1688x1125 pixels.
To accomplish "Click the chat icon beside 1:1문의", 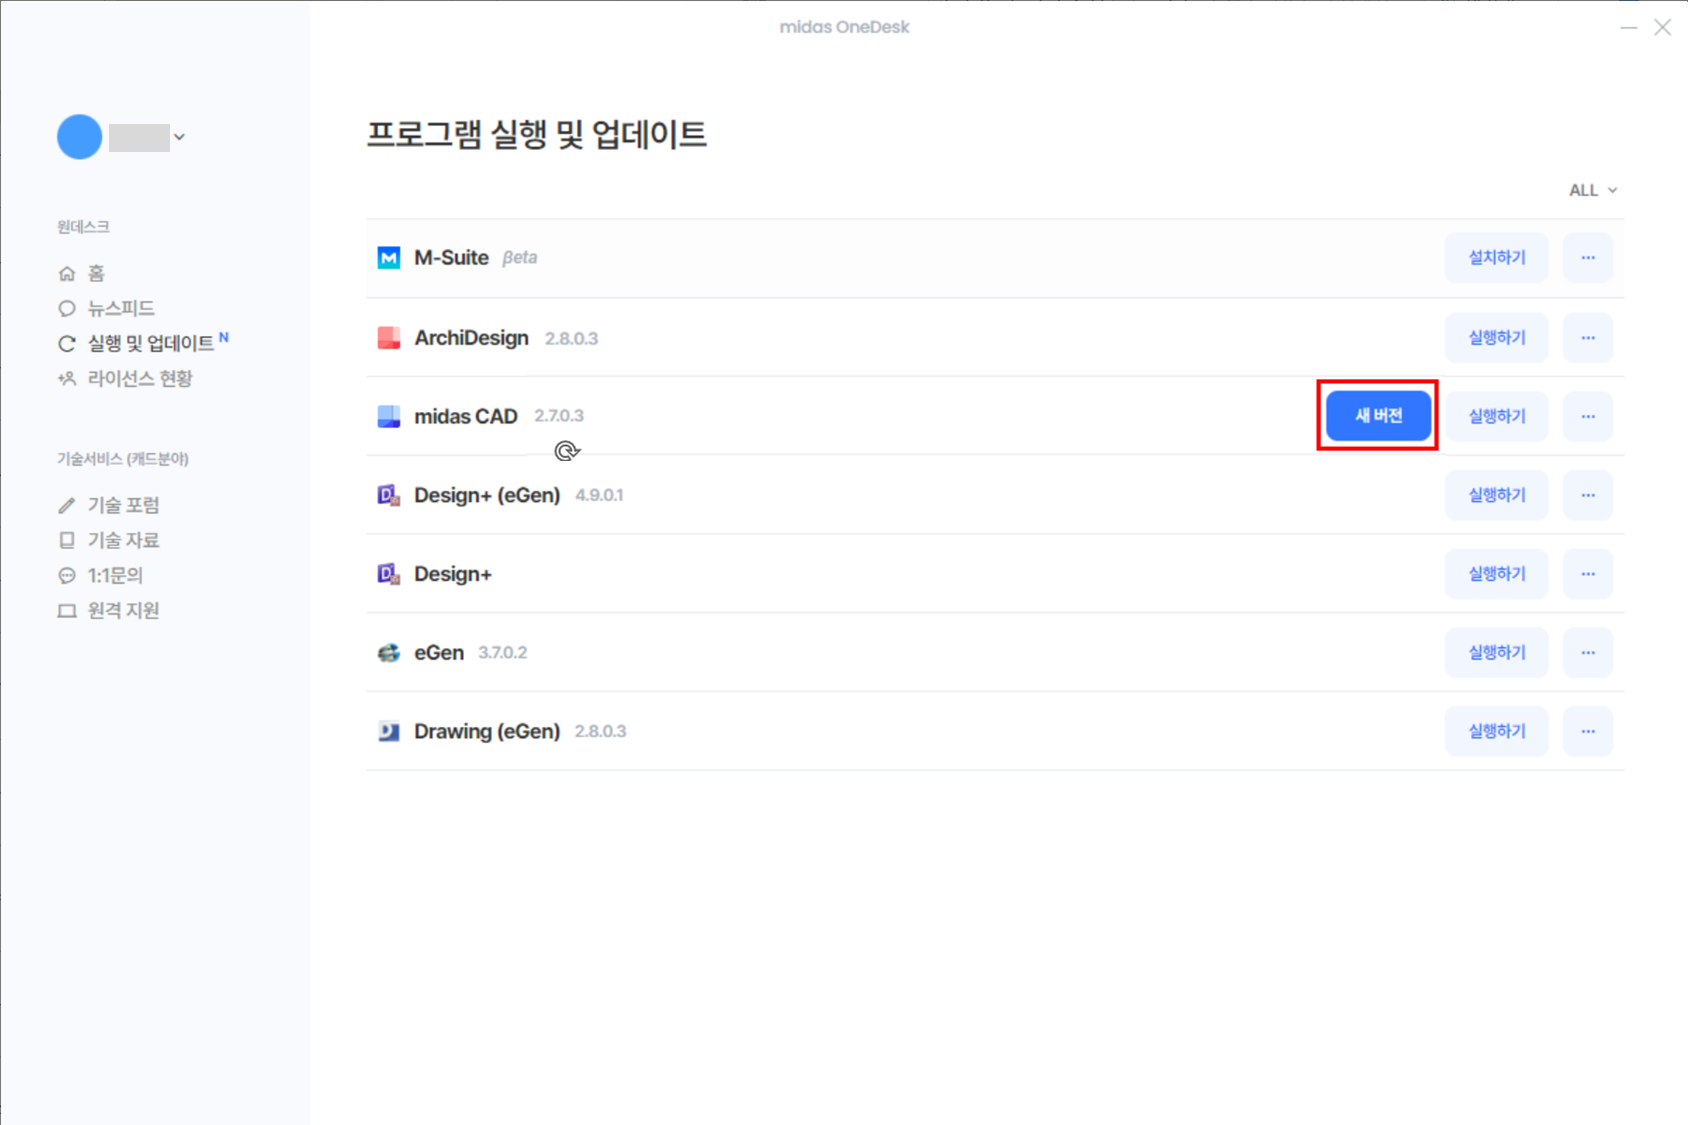I will (67, 575).
